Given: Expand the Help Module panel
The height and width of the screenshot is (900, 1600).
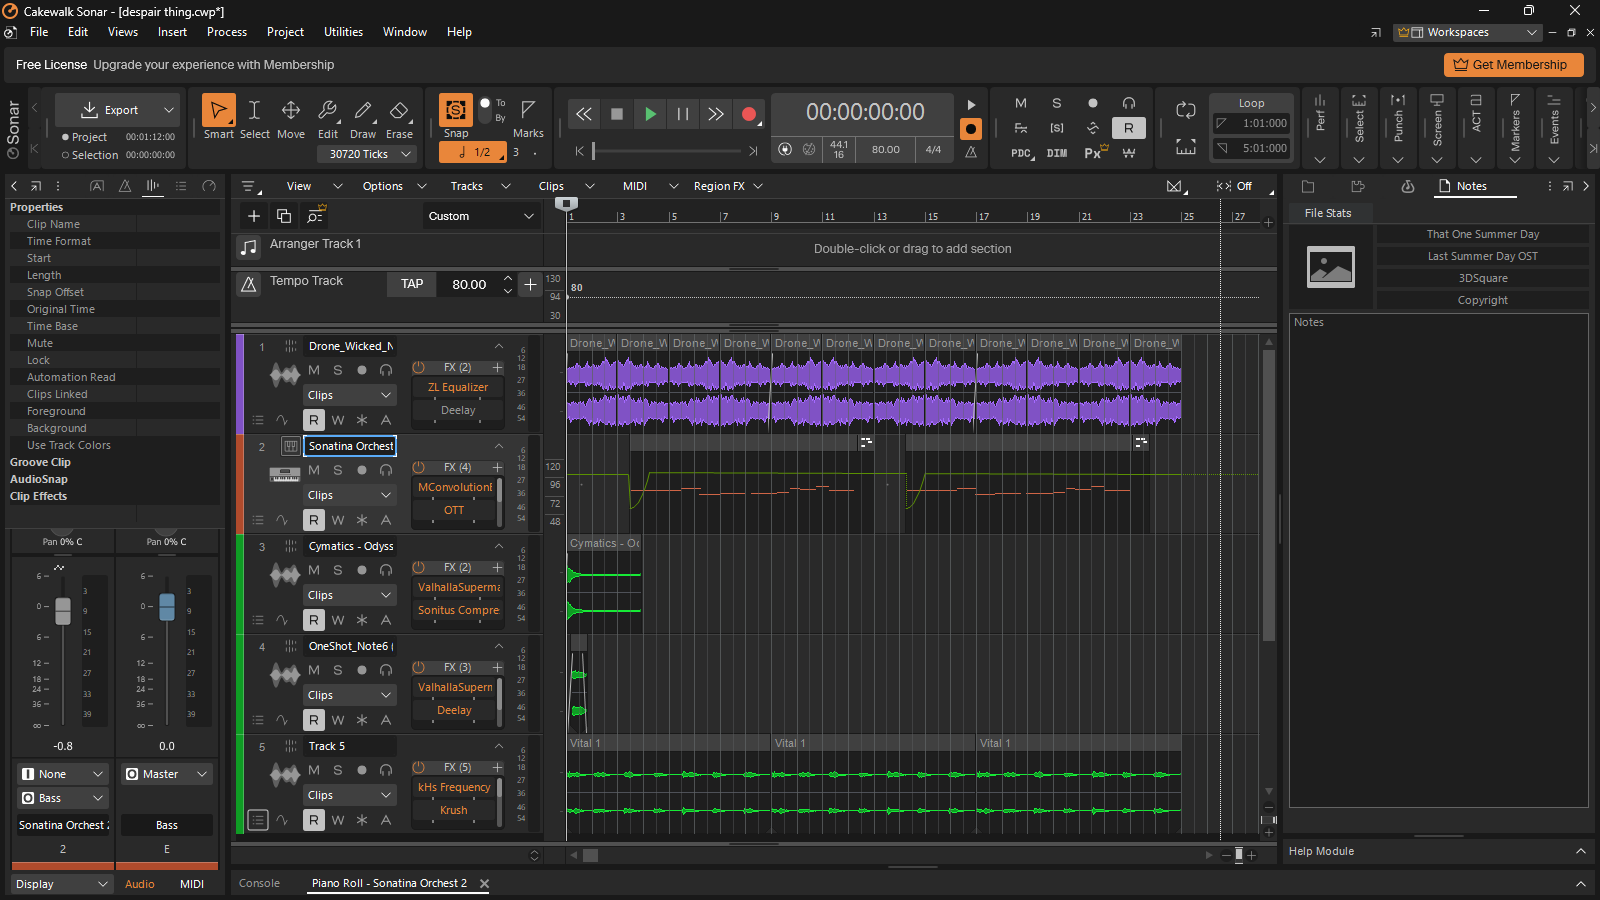Looking at the screenshot, I should point(1581,851).
